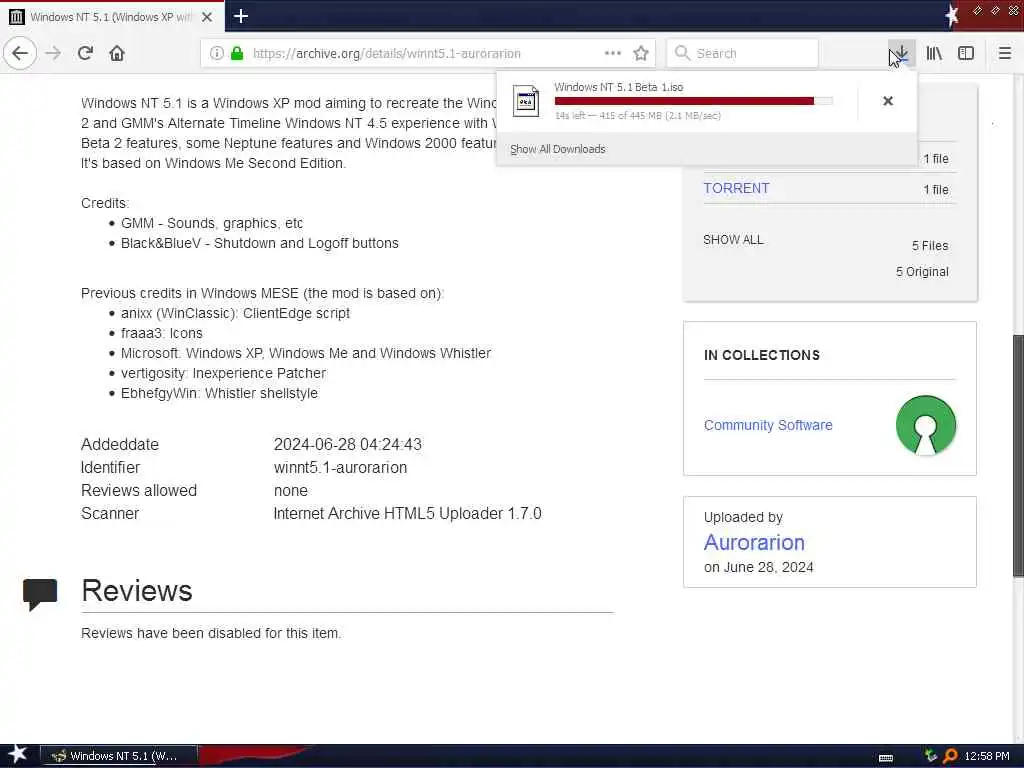Reload the current page
Image resolution: width=1024 pixels, height=768 pixels.
(x=85, y=53)
